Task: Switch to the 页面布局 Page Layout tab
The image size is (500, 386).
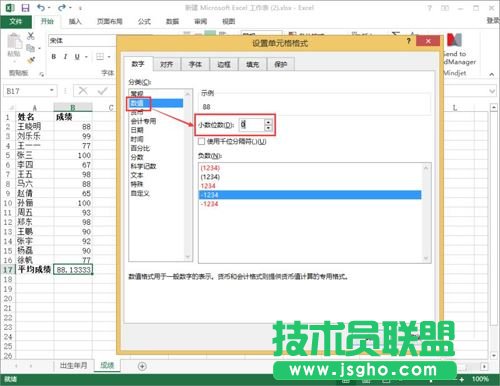Action: point(109,22)
